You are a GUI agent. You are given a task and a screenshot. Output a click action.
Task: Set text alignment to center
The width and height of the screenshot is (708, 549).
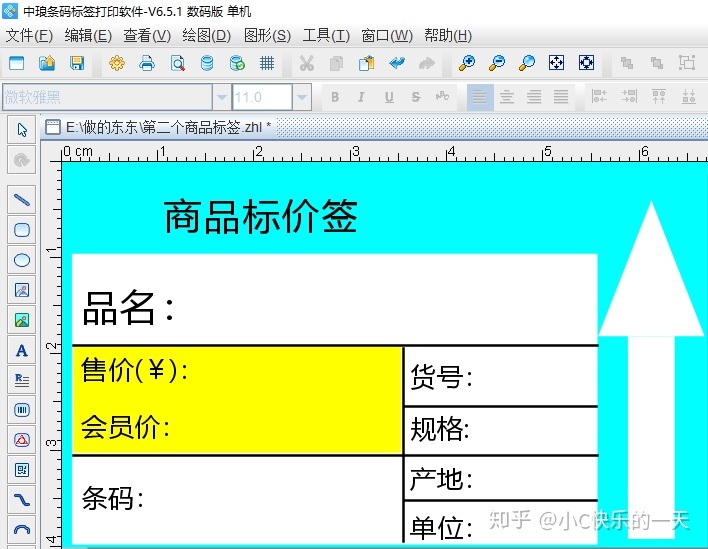pyautogui.click(x=507, y=97)
